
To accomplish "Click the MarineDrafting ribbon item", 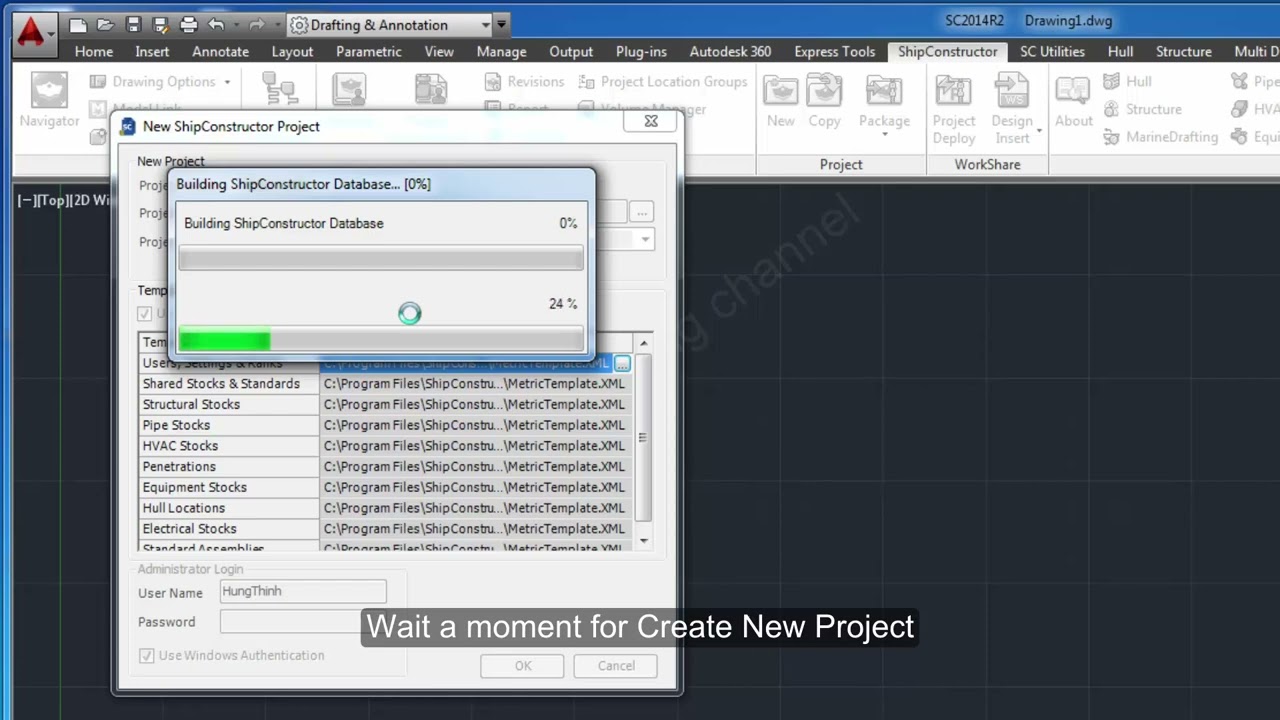I will tap(1160, 137).
